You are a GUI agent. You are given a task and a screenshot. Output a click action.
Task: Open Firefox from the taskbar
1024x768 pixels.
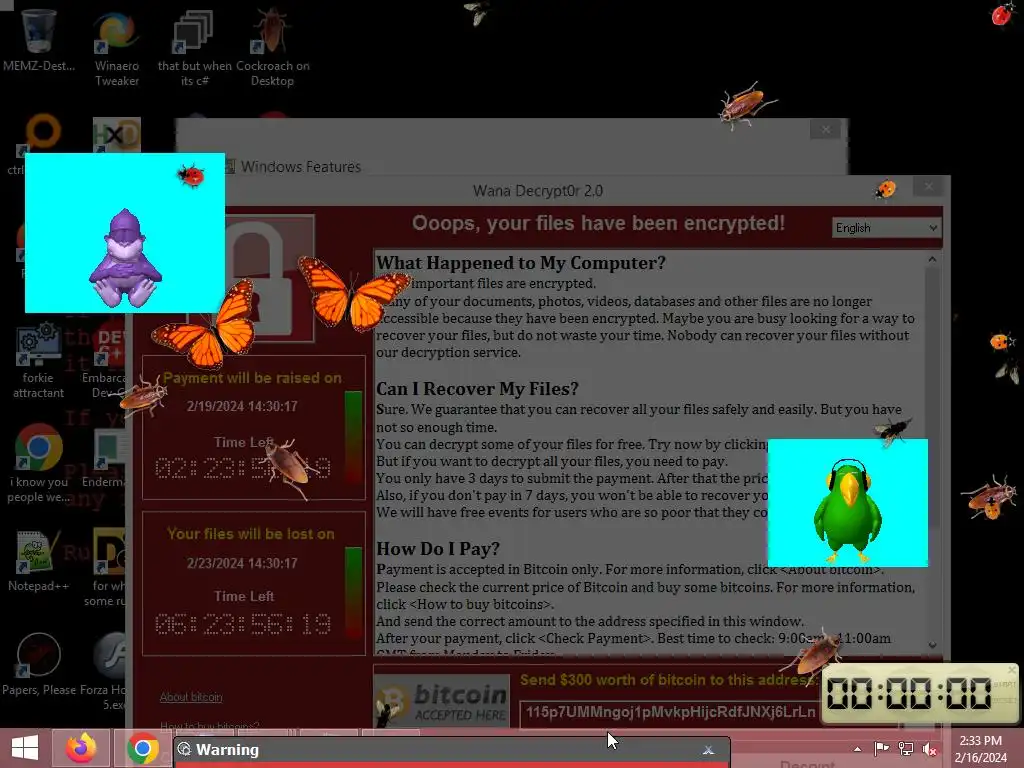click(81, 748)
